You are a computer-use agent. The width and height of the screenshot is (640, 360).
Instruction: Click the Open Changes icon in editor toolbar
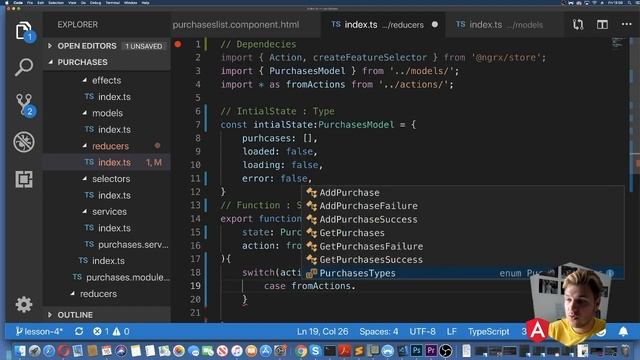tap(578, 24)
